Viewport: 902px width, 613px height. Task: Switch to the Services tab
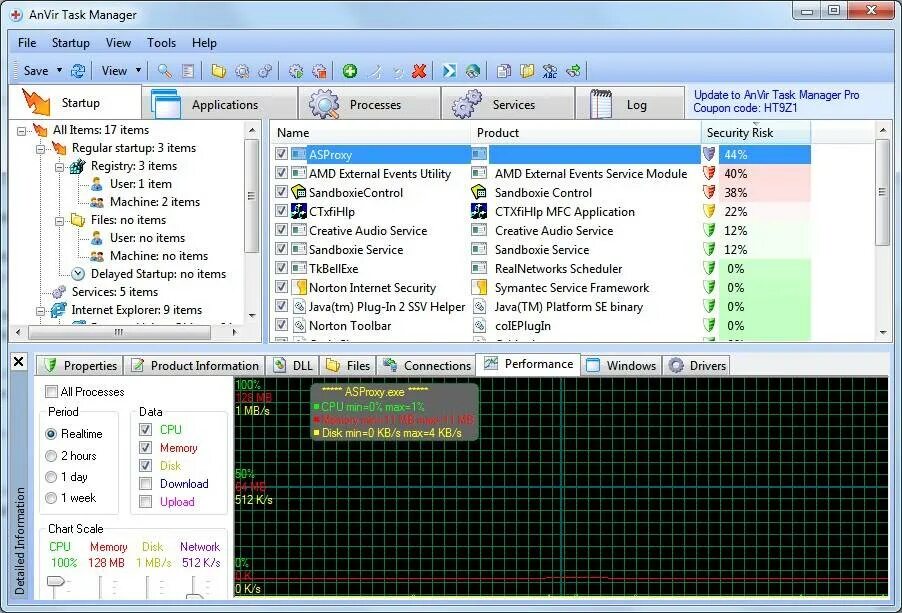tap(507, 104)
